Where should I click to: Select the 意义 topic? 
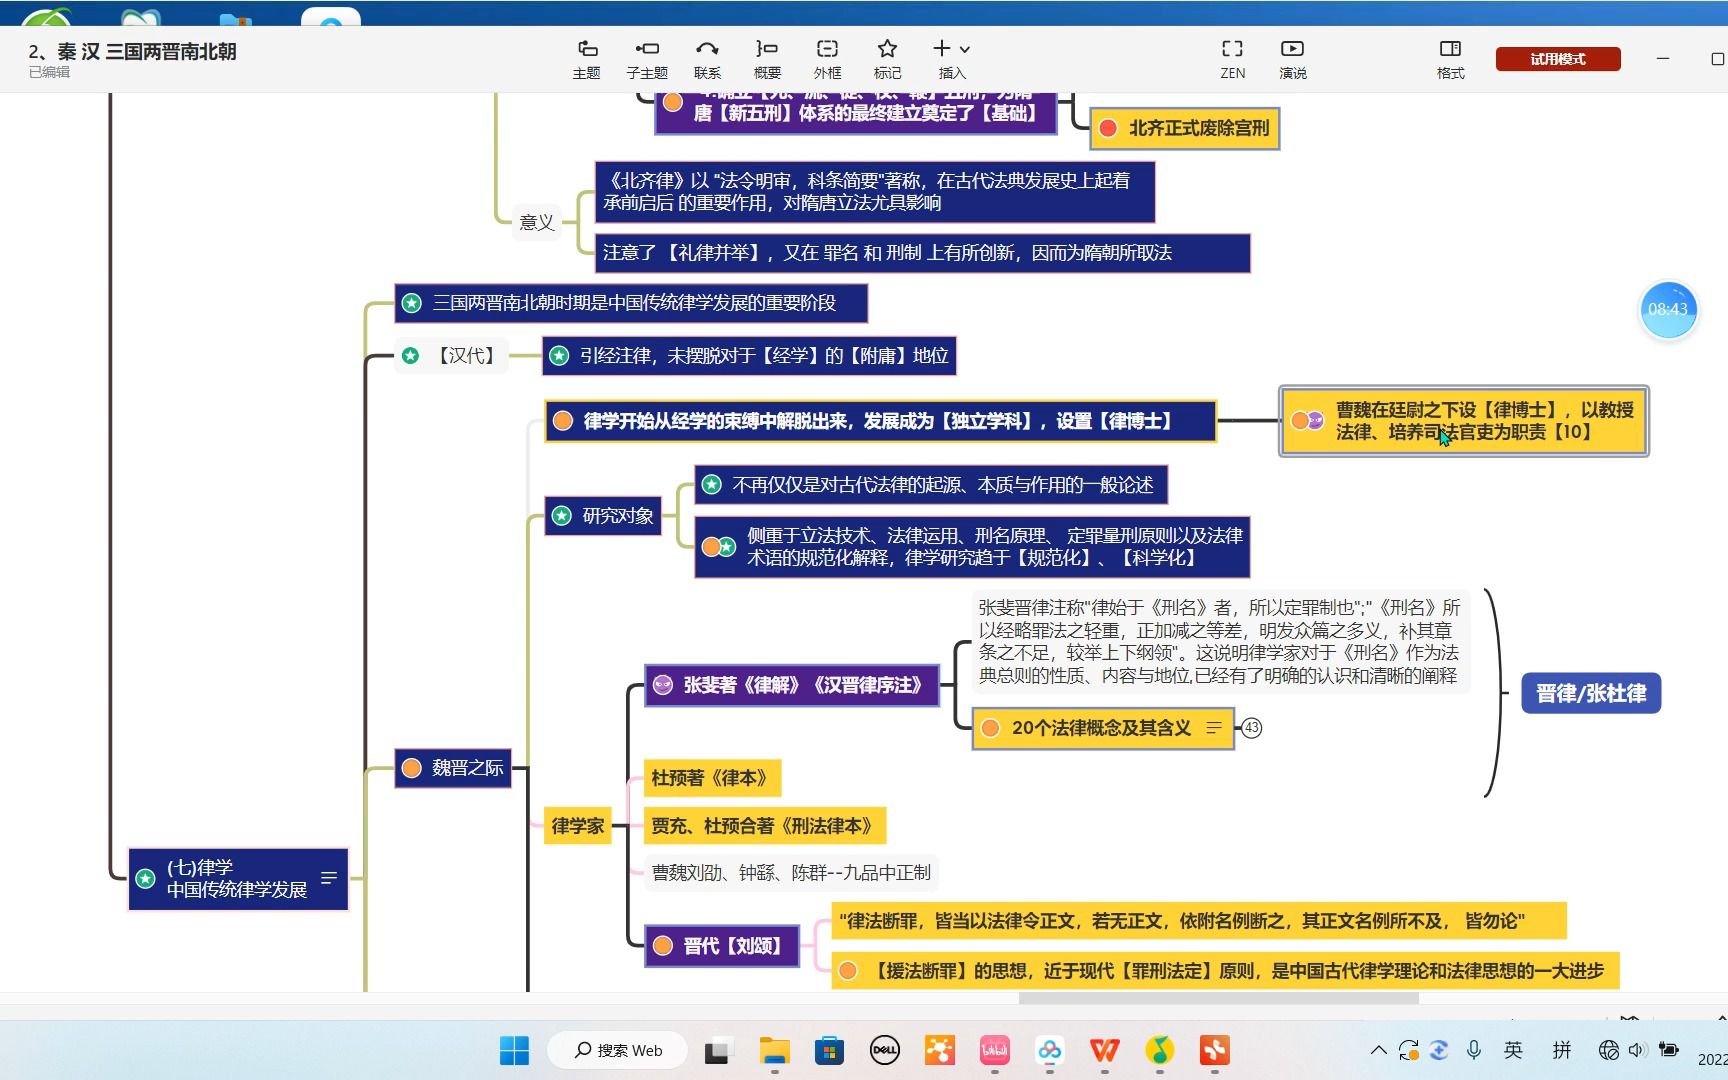pos(537,222)
